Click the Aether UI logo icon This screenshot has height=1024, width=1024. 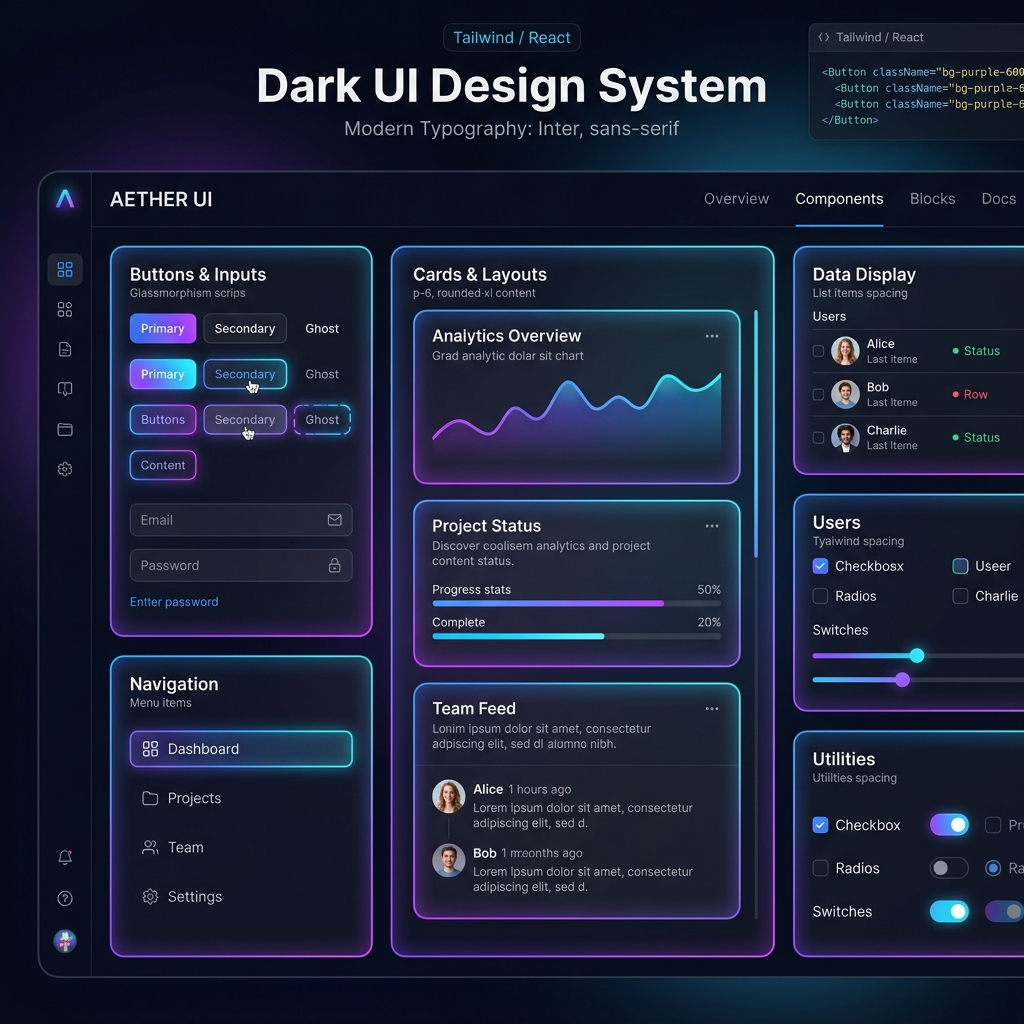tap(65, 199)
